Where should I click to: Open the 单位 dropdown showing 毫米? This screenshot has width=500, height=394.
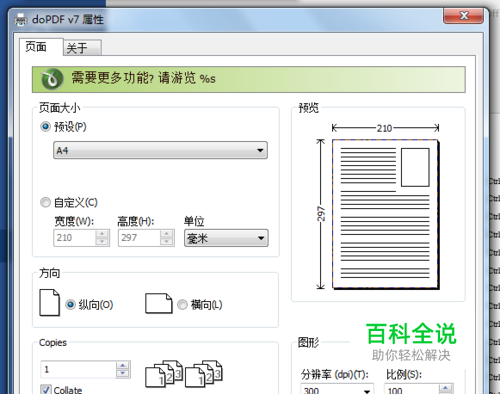(226, 238)
